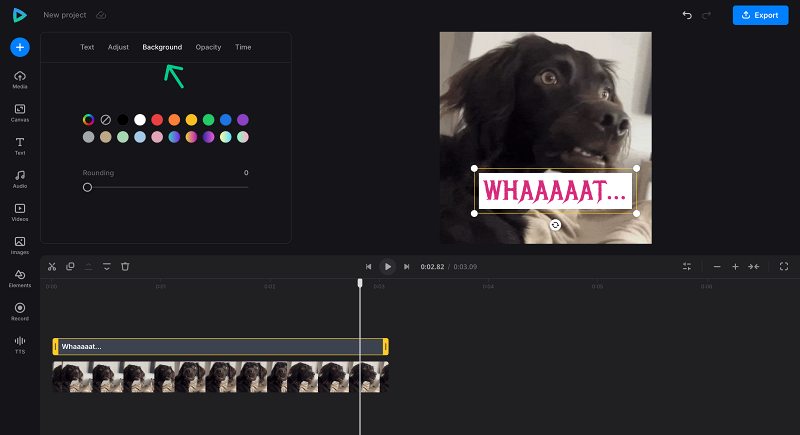Click the Export button
This screenshot has width=800, height=435.
click(x=760, y=15)
